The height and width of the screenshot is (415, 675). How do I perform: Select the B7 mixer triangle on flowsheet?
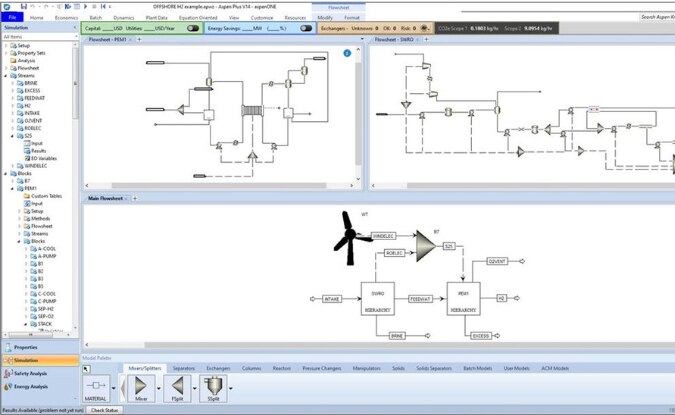pos(427,240)
